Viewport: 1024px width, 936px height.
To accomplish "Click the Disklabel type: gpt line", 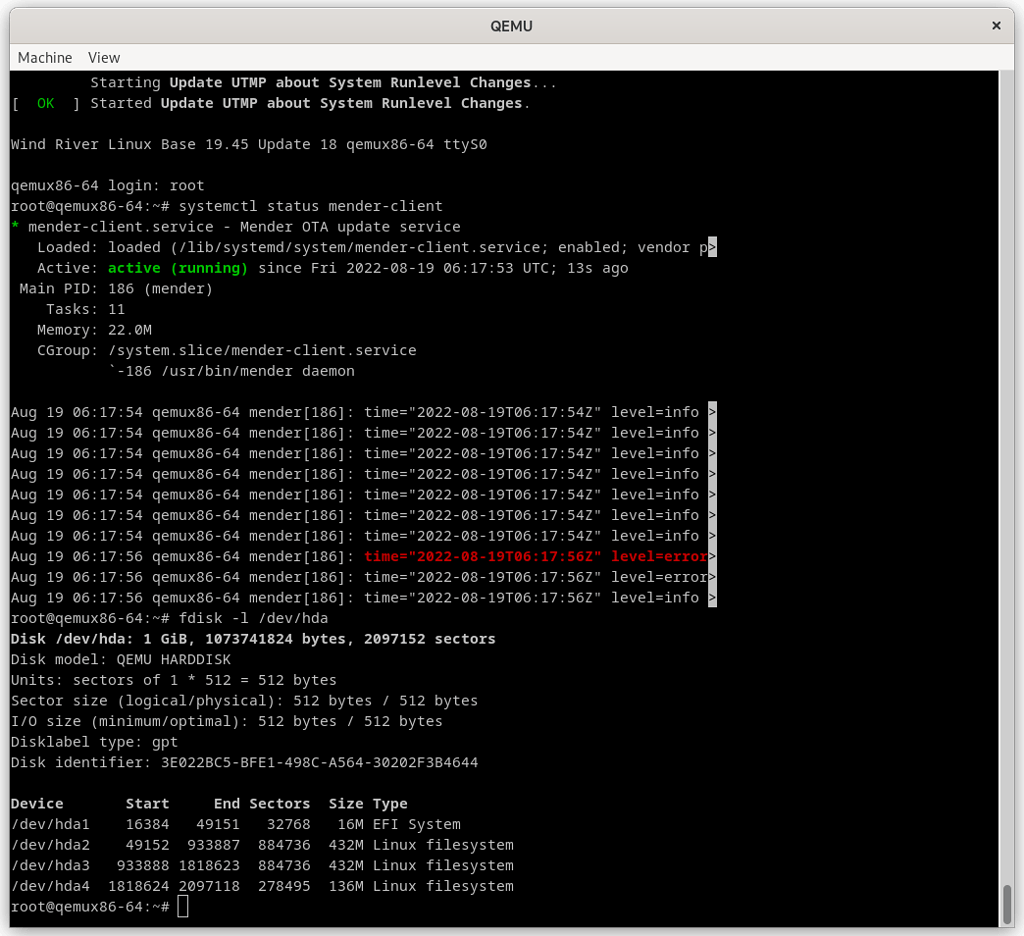I will pos(93,741).
